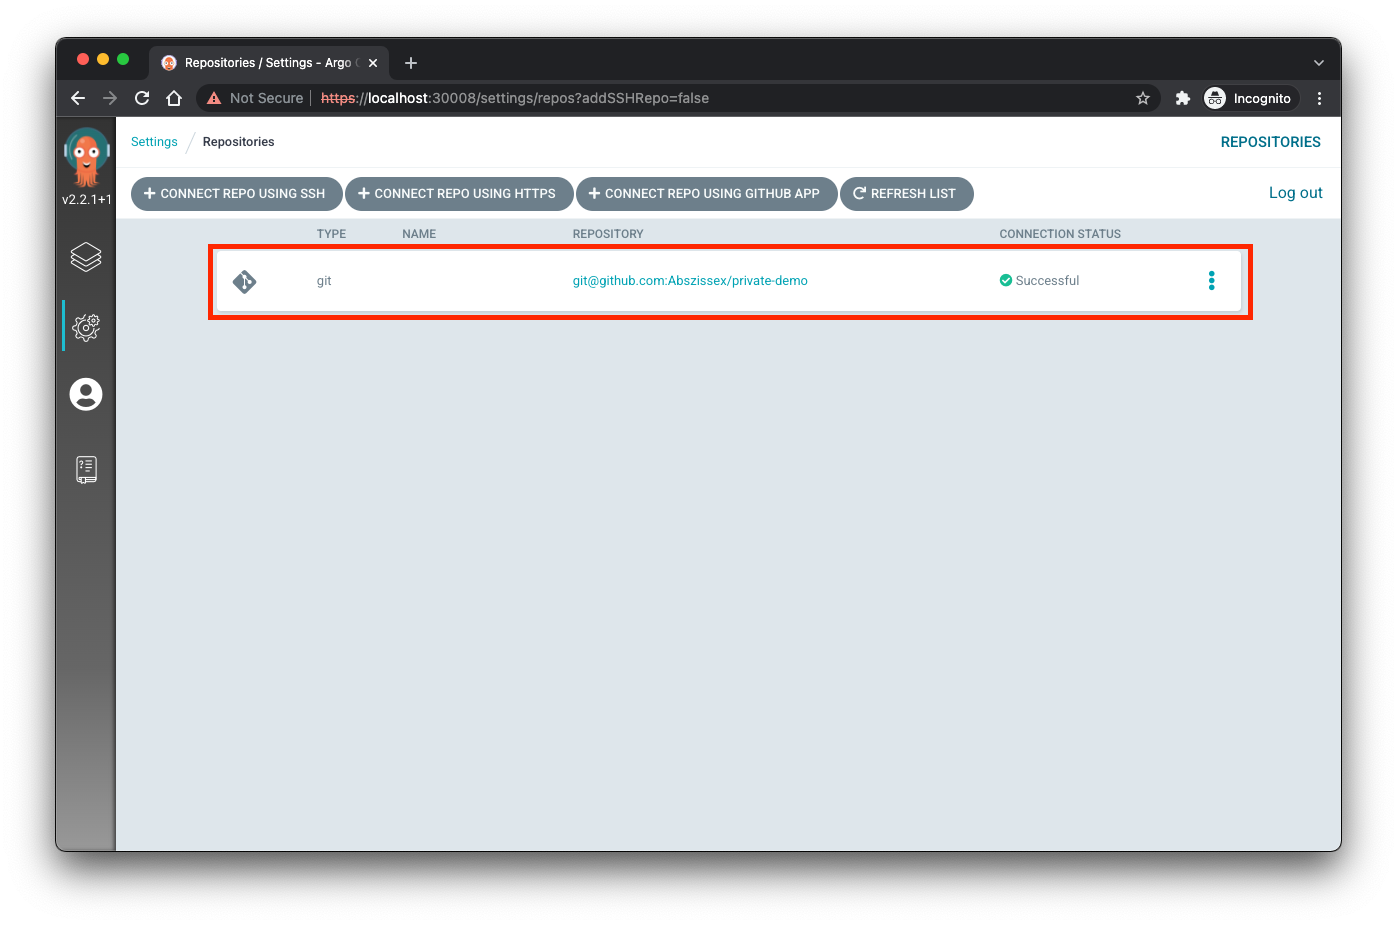The image size is (1397, 925).
Task: Click Connect Repo Using GitHub App
Action: tap(706, 193)
